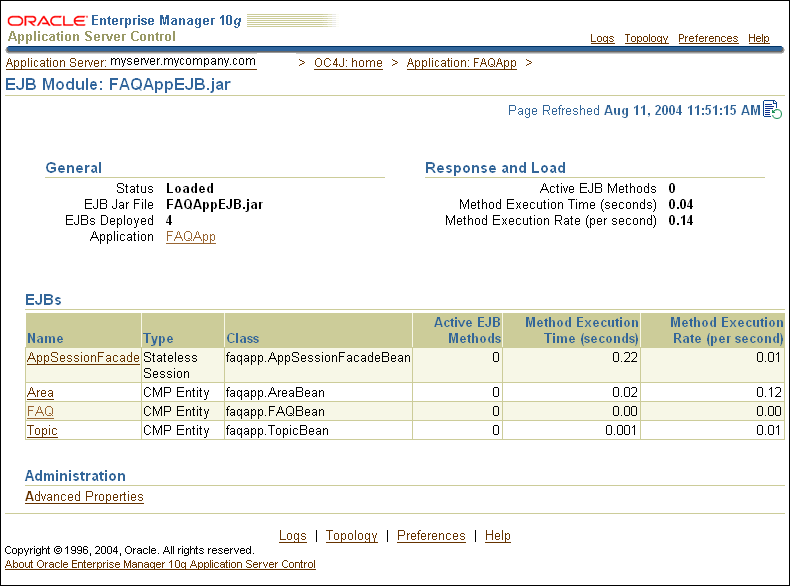
Task: Click the 0.12 execution rate value
Action: (x=769, y=393)
